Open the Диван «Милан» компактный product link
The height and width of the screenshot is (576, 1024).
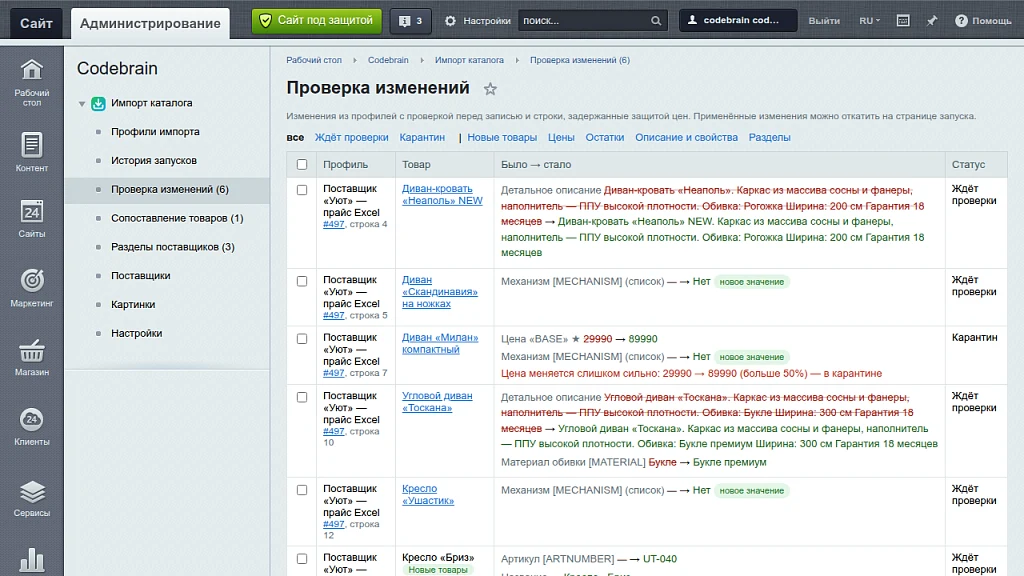click(x=440, y=344)
